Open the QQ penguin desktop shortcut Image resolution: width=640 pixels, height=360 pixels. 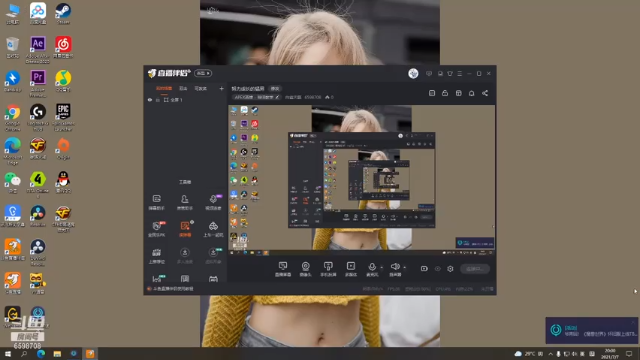63,182
